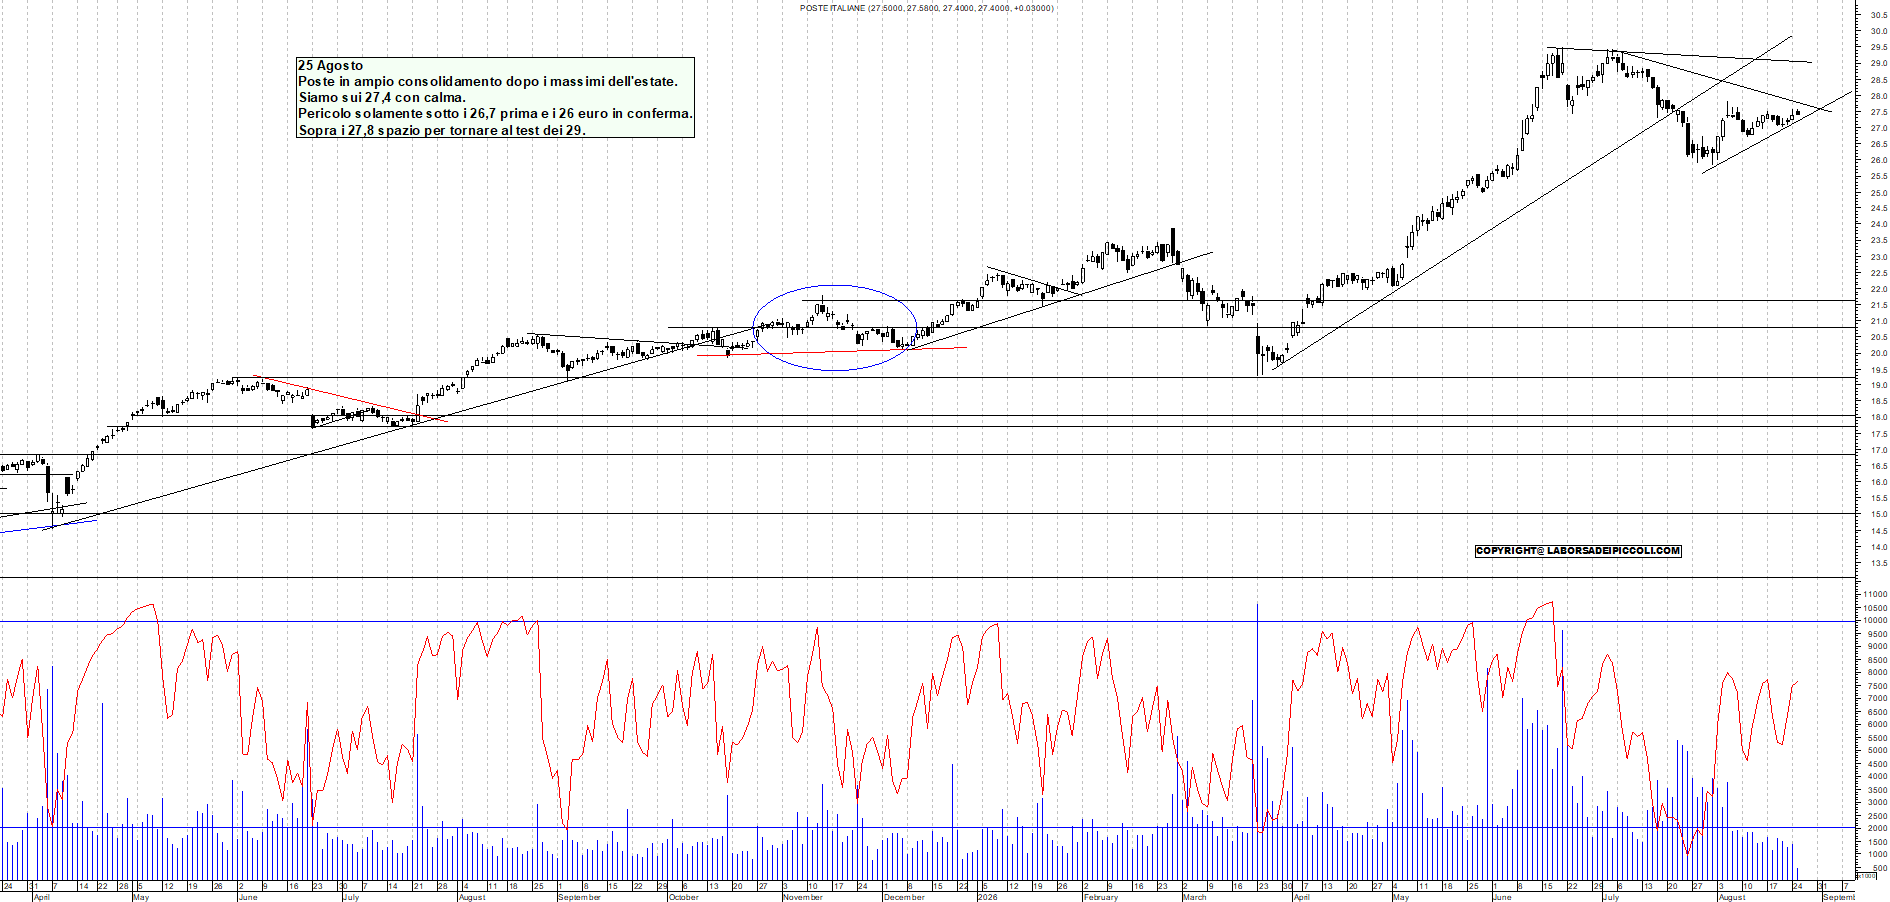Click the note line 'Poste in ampio consolidamento'
The height and width of the screenshot is (902, 1890).
pyautogui.click(x=488, y=81)
